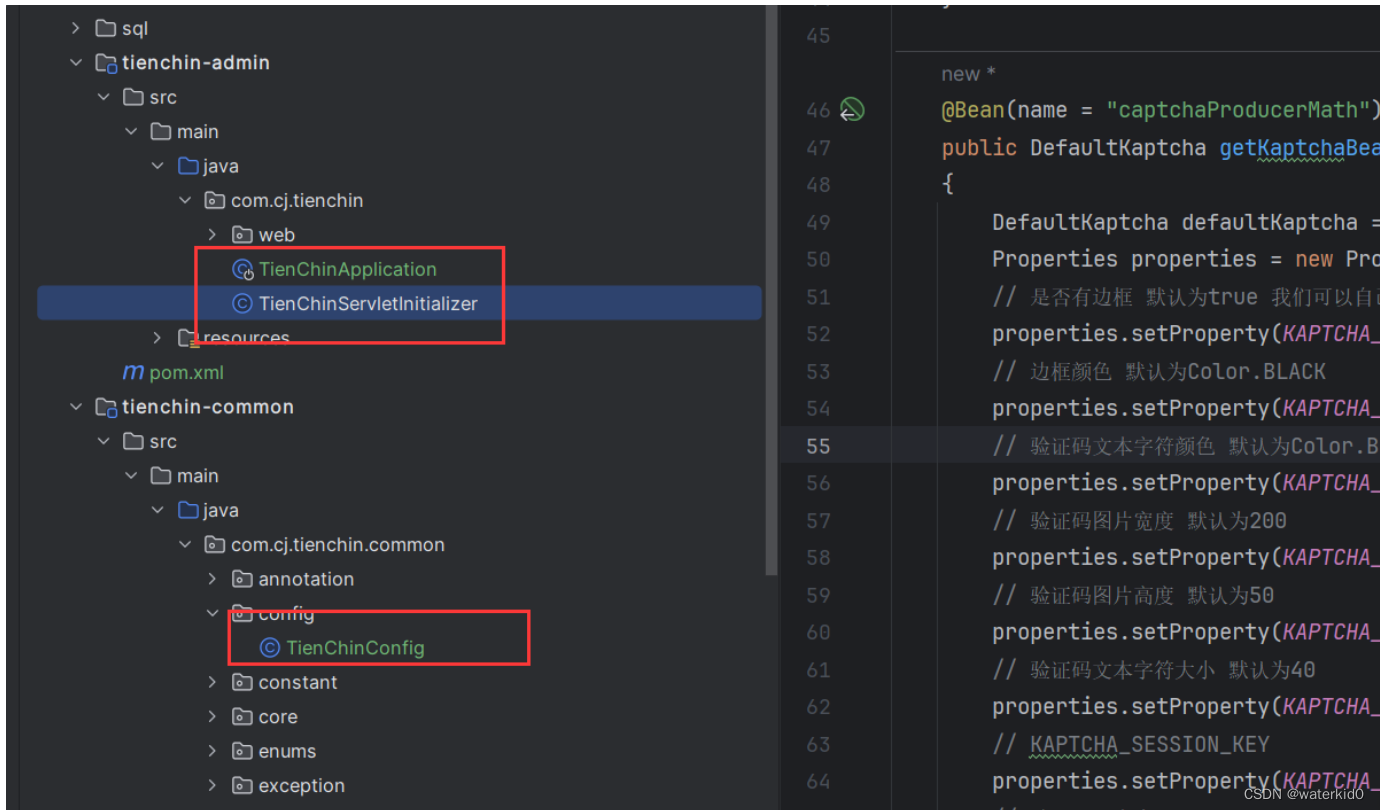
Task: Open the pom.xml file label
Action: click(187, 372)
